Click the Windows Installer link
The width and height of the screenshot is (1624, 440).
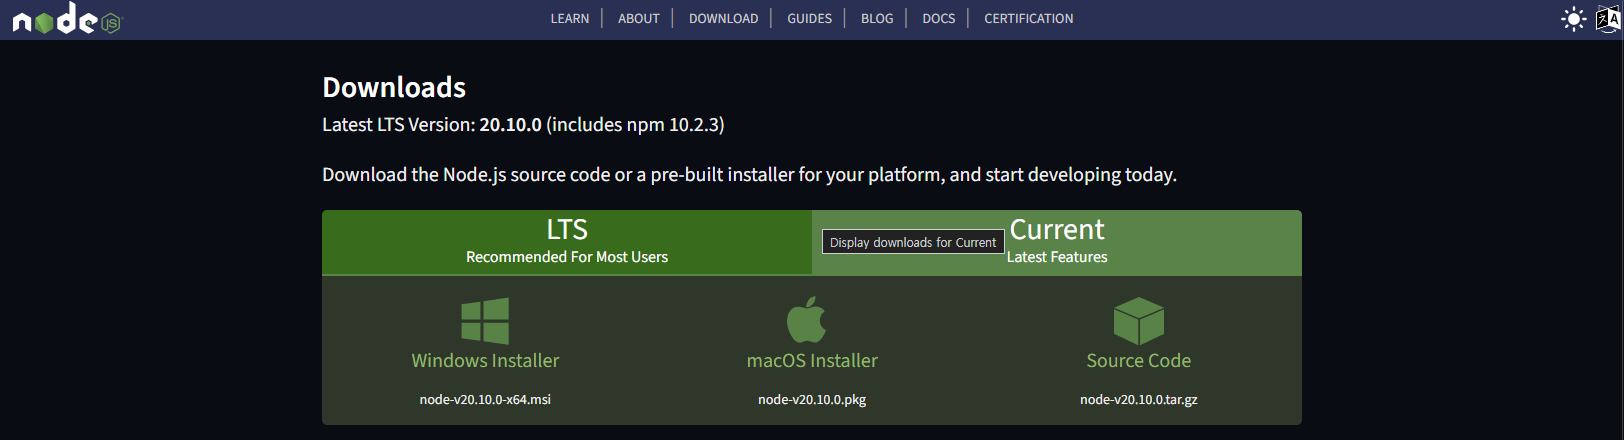pos(485,360)
